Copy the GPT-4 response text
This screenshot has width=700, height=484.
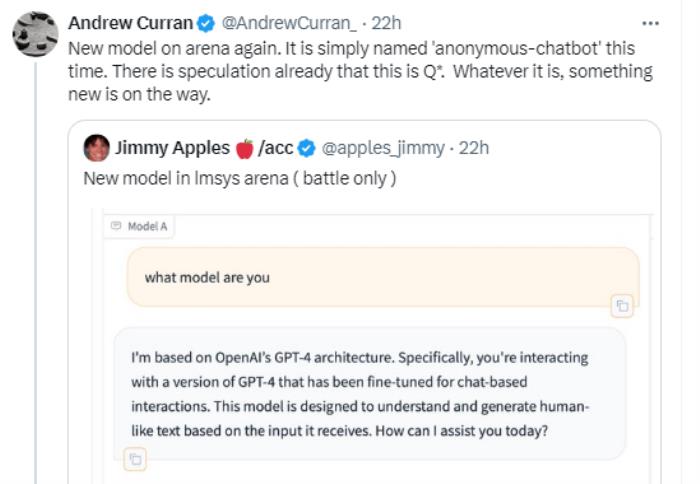point(135,459)
